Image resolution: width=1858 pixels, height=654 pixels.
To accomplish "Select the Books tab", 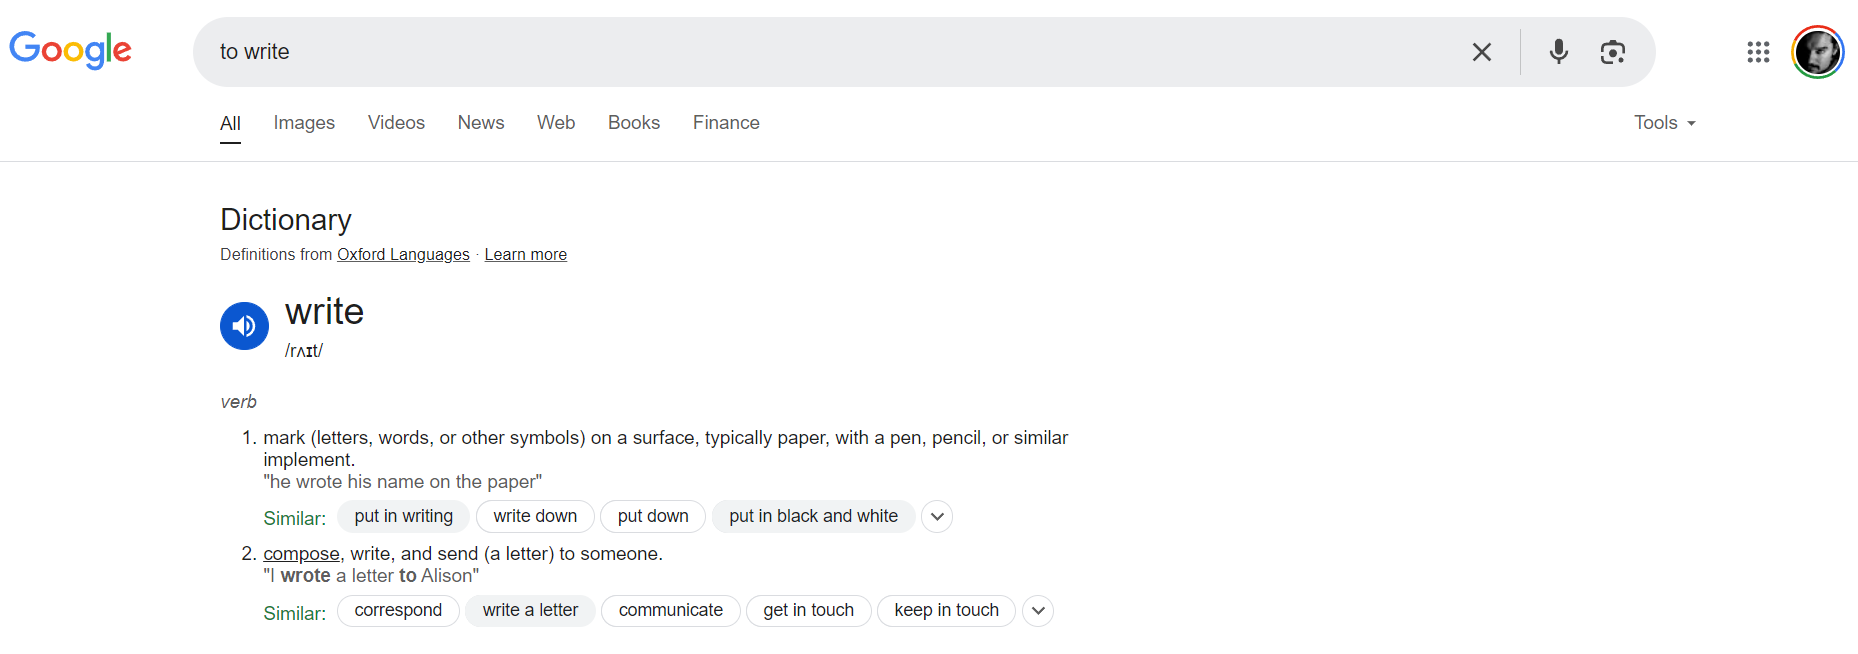I will coord(634,123).
